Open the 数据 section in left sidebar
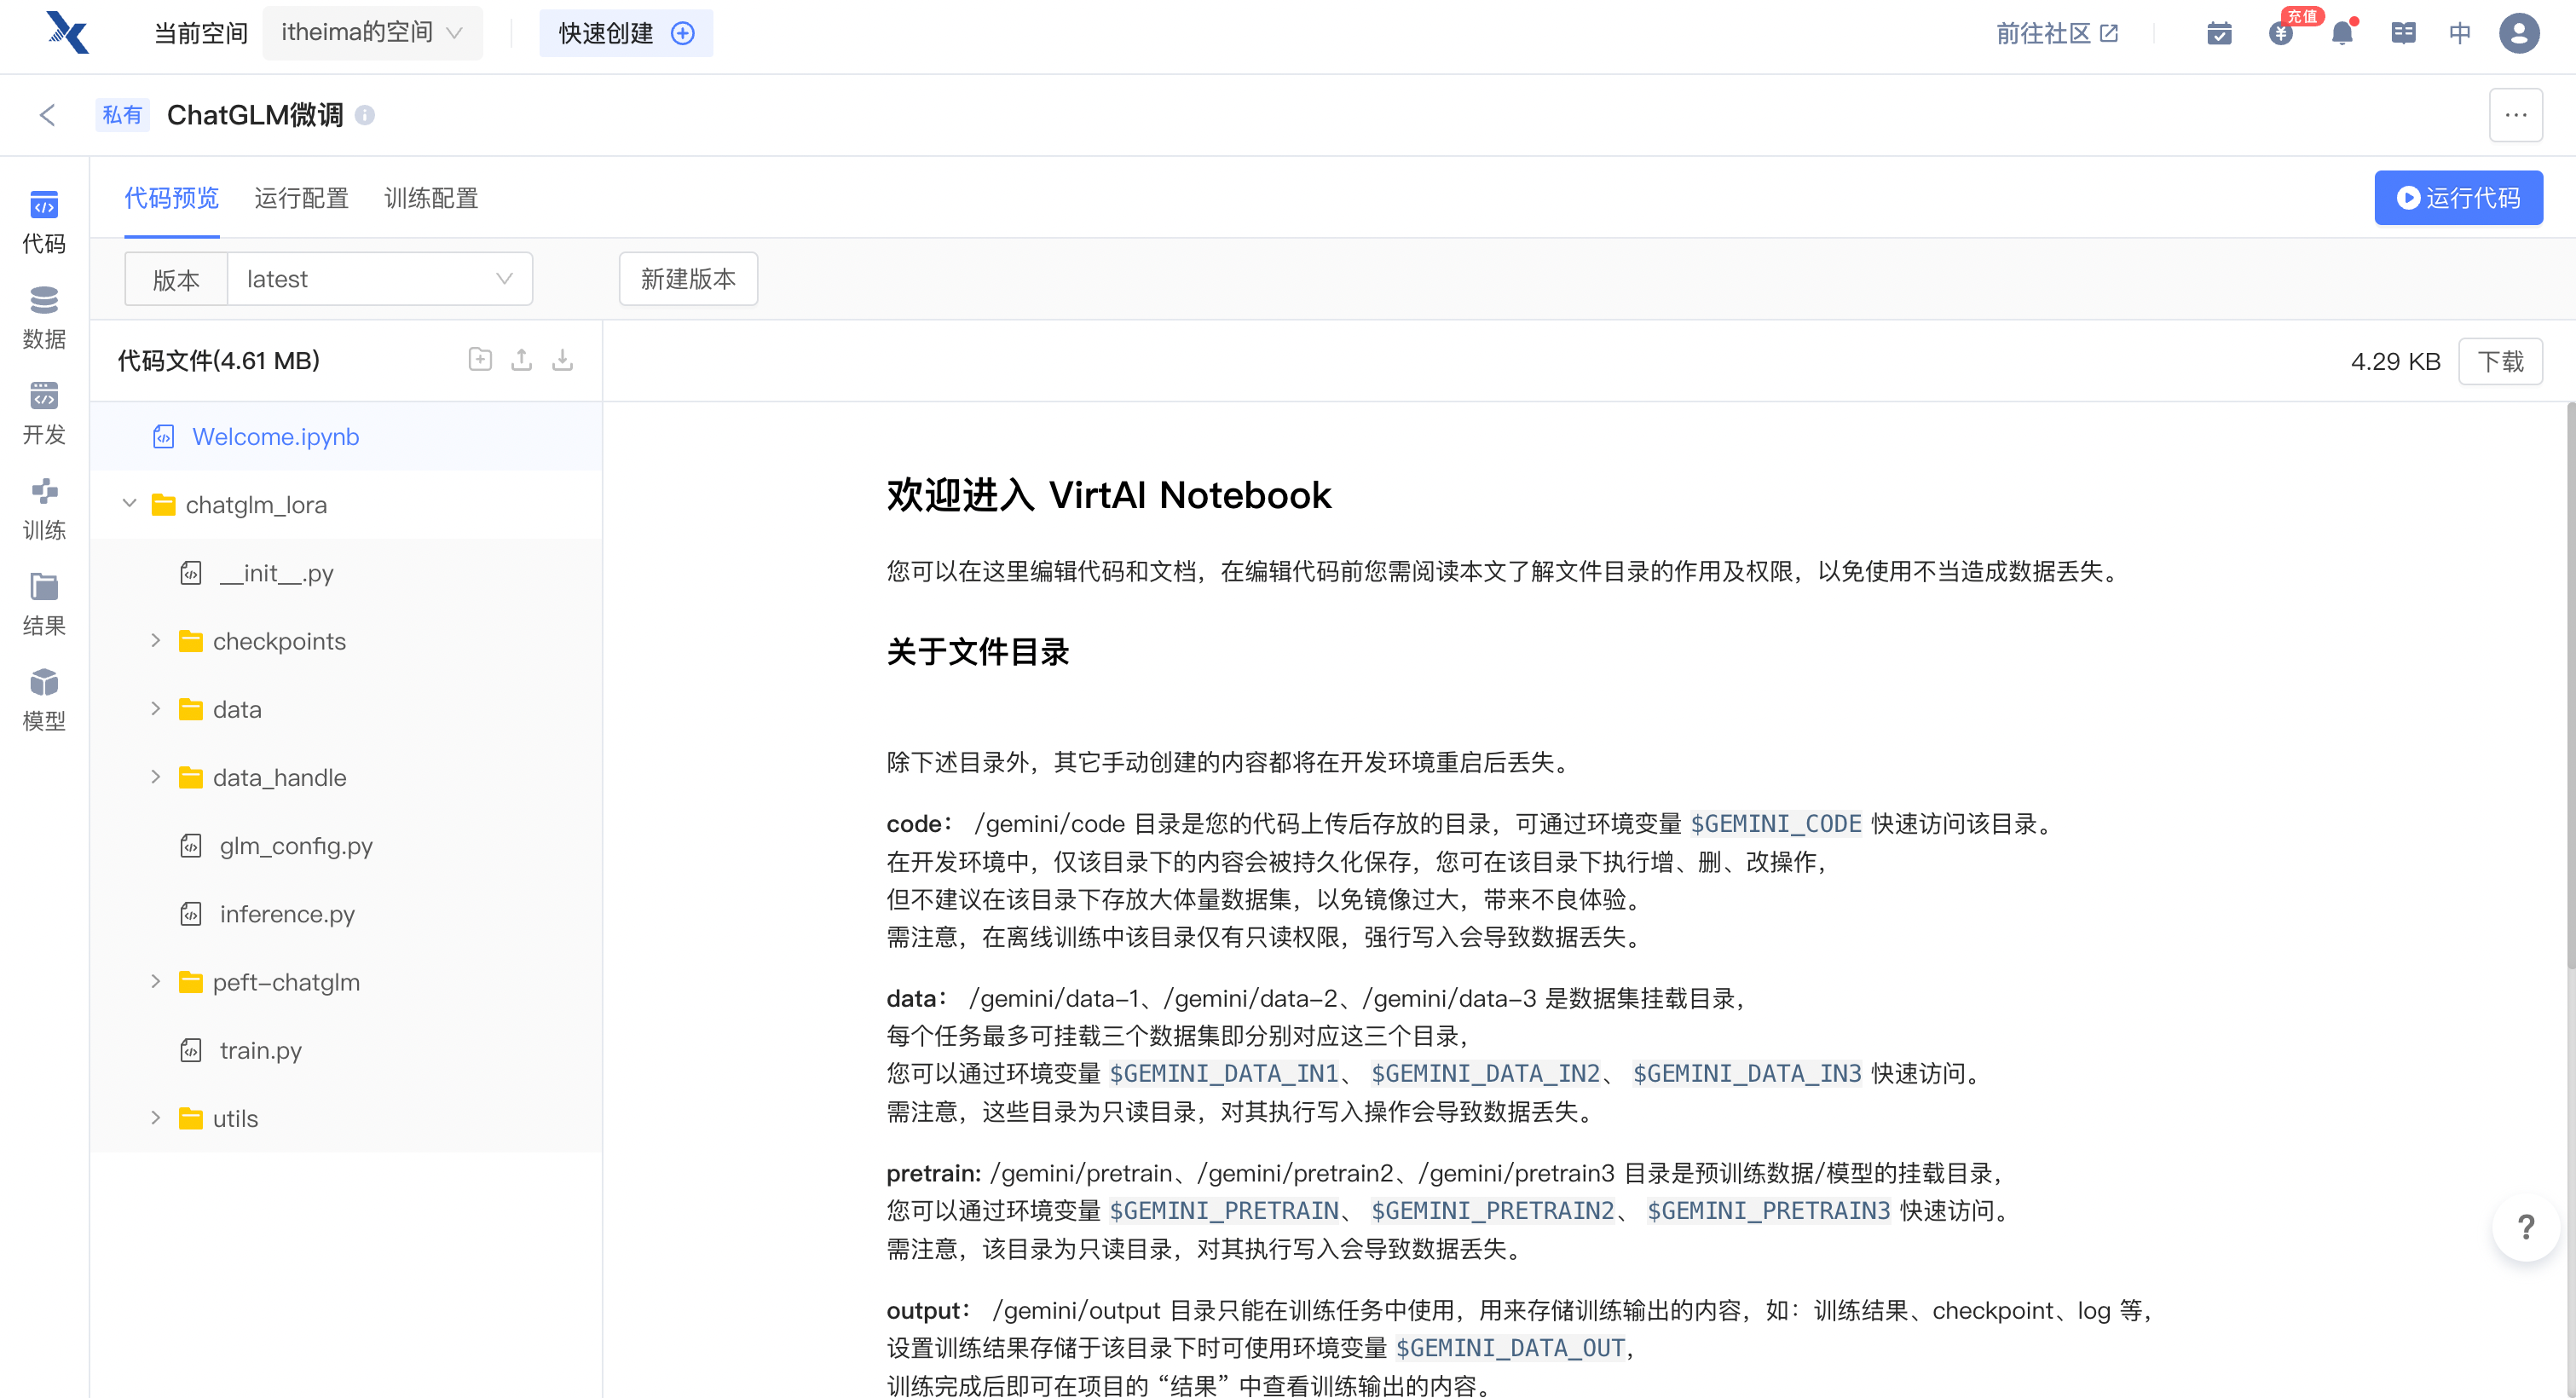Viewport: 2576px width, 1398px height. pyautogui.click(x=44, y=317)
